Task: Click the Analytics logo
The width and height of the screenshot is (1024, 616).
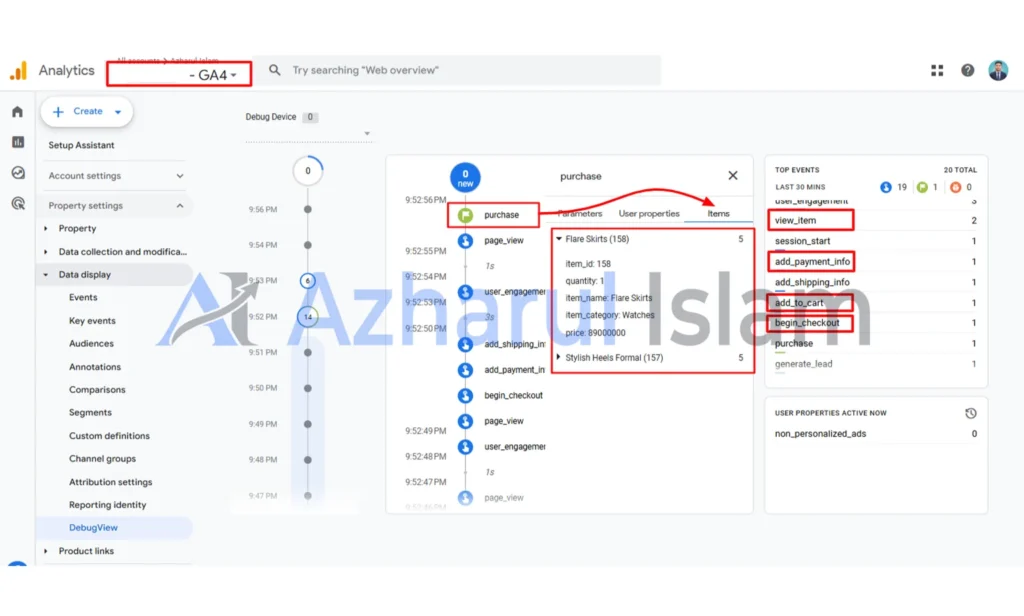Action: 18,71
